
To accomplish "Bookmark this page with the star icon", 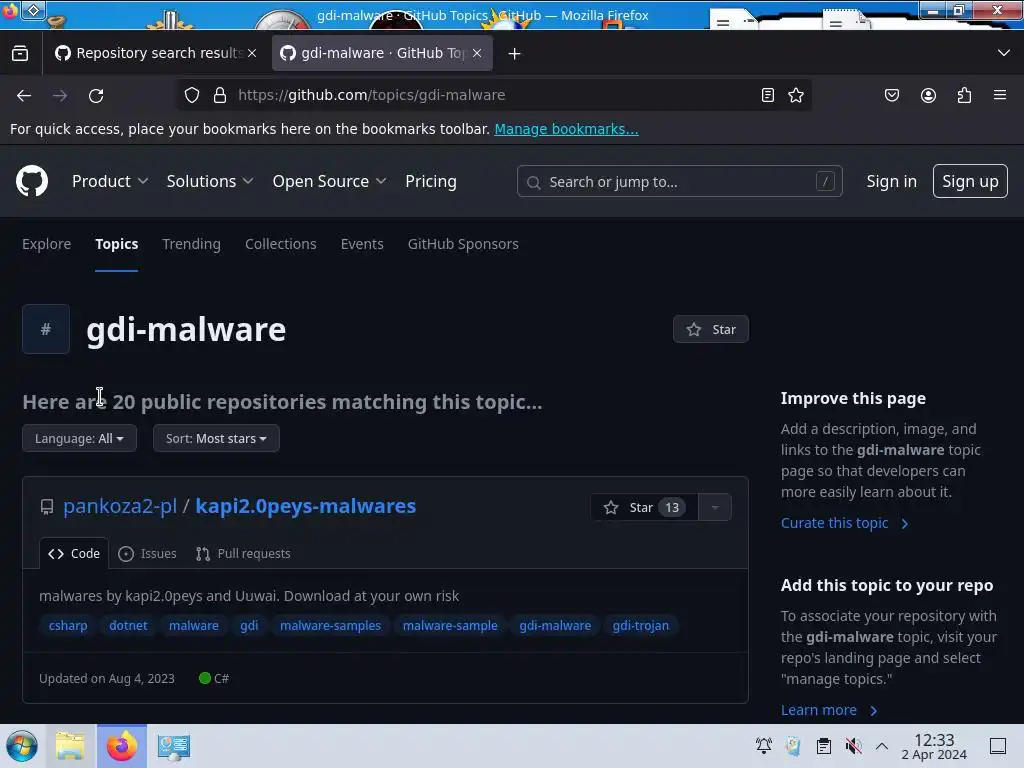I will (795, 95).
